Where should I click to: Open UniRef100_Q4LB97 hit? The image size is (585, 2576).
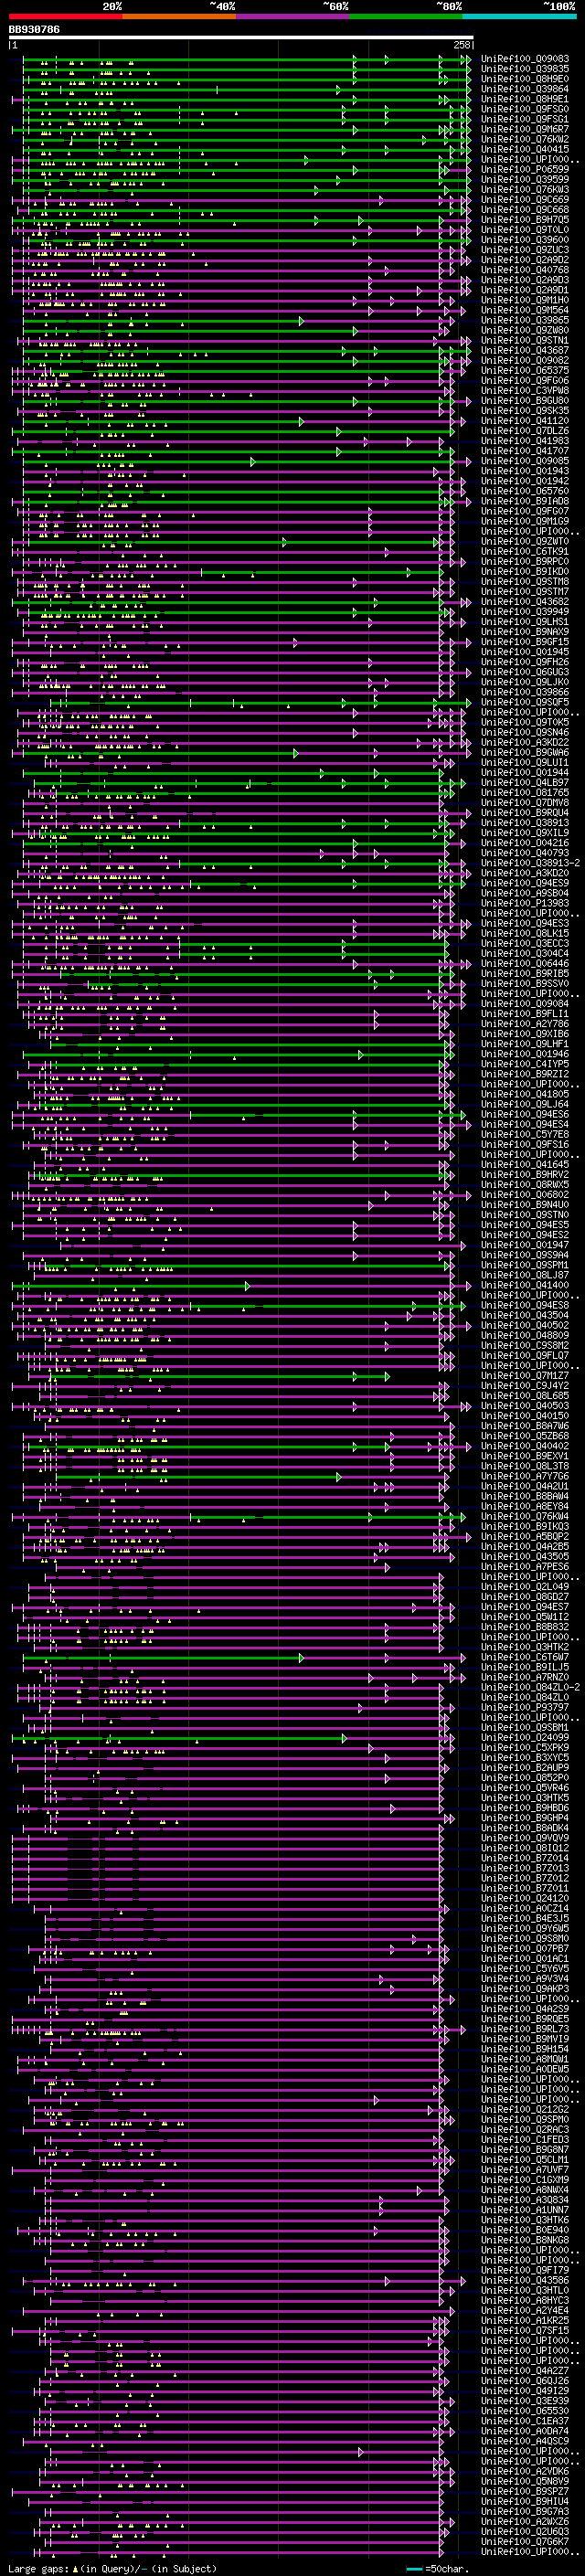pos(525,783)
